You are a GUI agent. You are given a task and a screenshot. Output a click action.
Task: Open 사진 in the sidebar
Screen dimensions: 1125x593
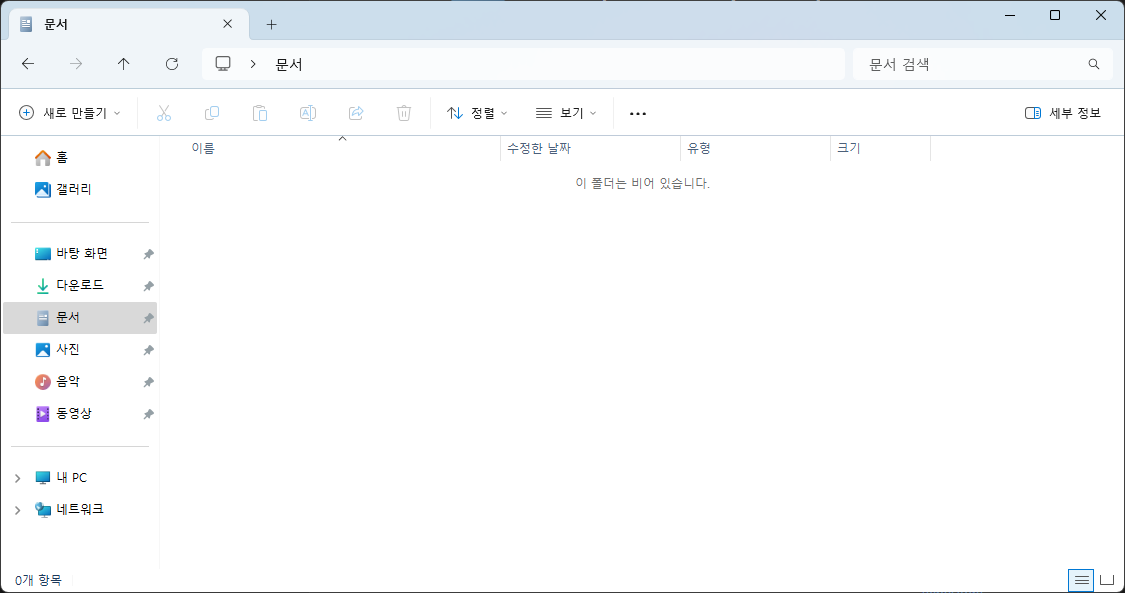[80, 350]
